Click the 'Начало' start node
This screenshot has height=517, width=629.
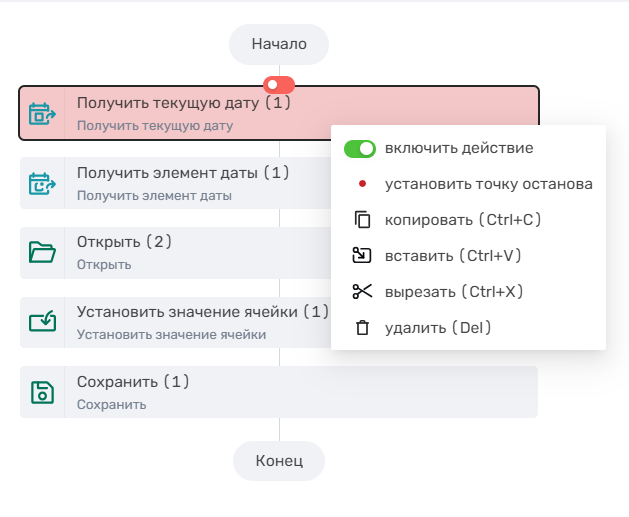(279, 44)
